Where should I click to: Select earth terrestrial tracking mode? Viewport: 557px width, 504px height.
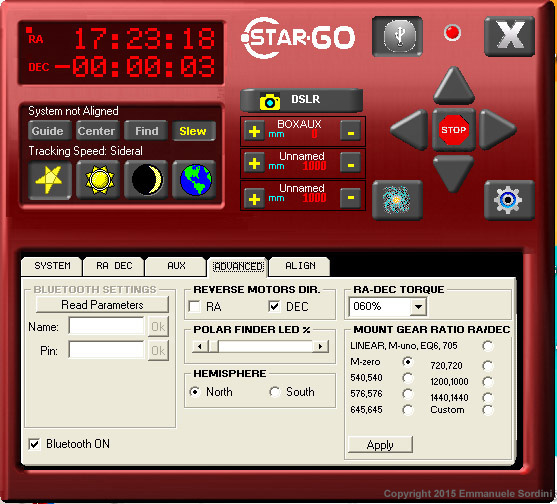(194, 180)
